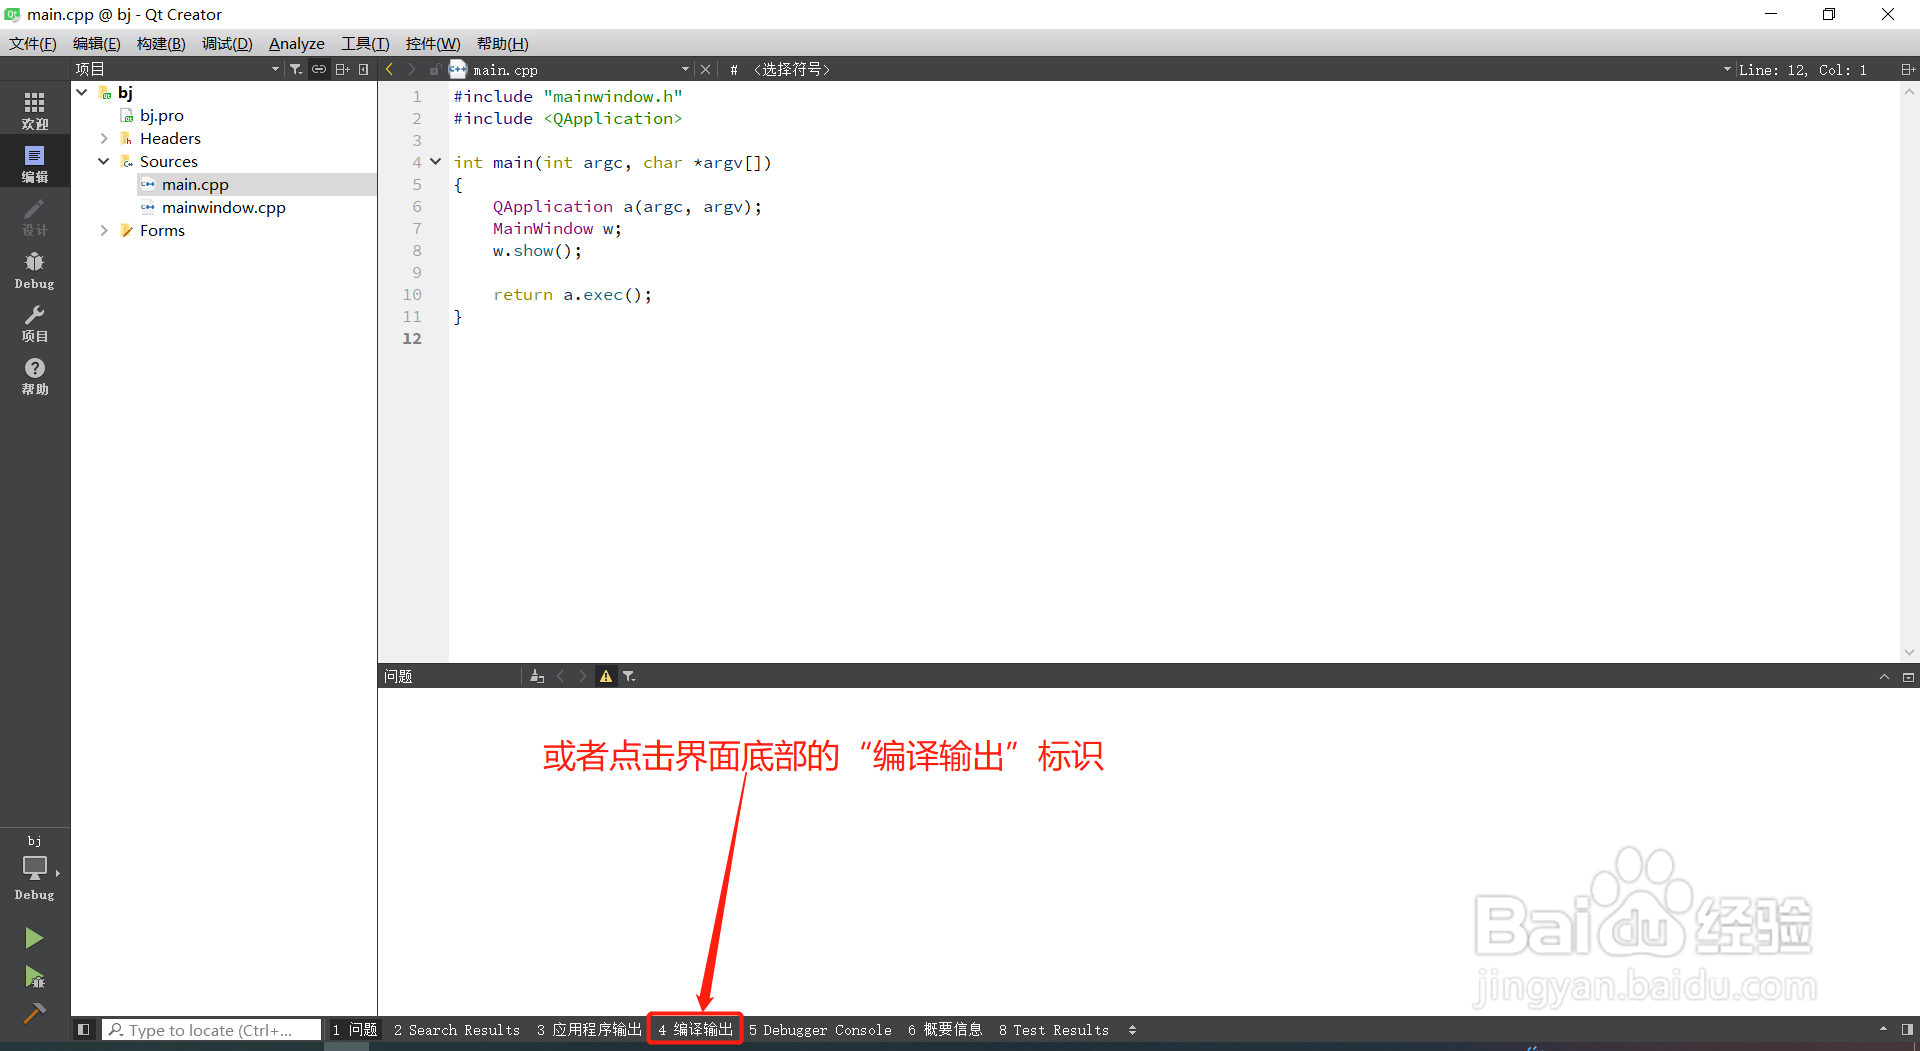This screenshot has width=1920, height=1051.
Task: Go to previous issue in 问题 pane
Action: click(x=561, y=676)
